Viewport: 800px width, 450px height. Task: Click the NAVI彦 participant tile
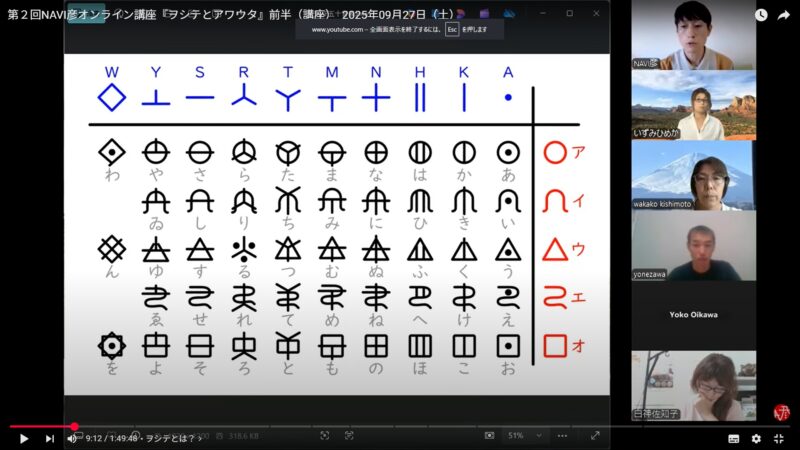[693, 35]
